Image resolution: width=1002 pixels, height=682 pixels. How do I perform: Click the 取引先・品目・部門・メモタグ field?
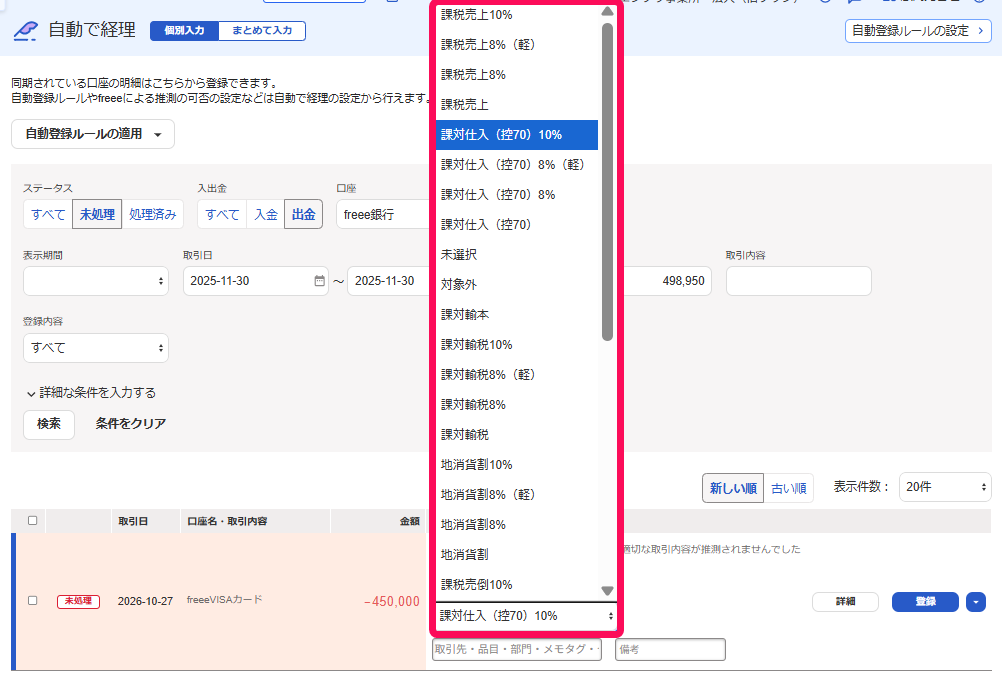[x=517, y=649]
